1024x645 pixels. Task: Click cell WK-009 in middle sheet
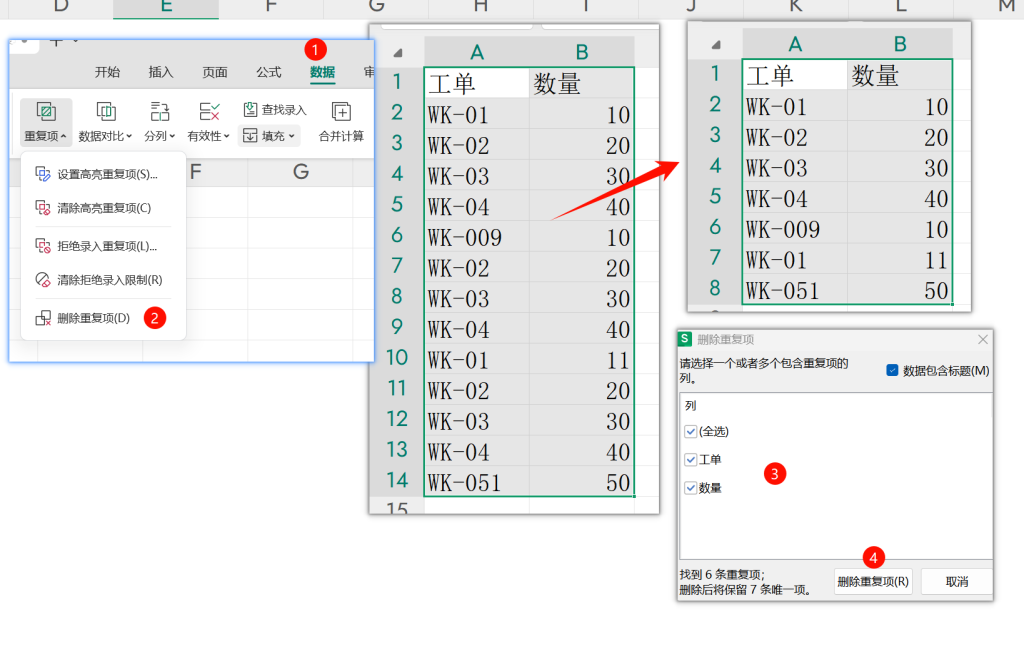tap(477, 237)
